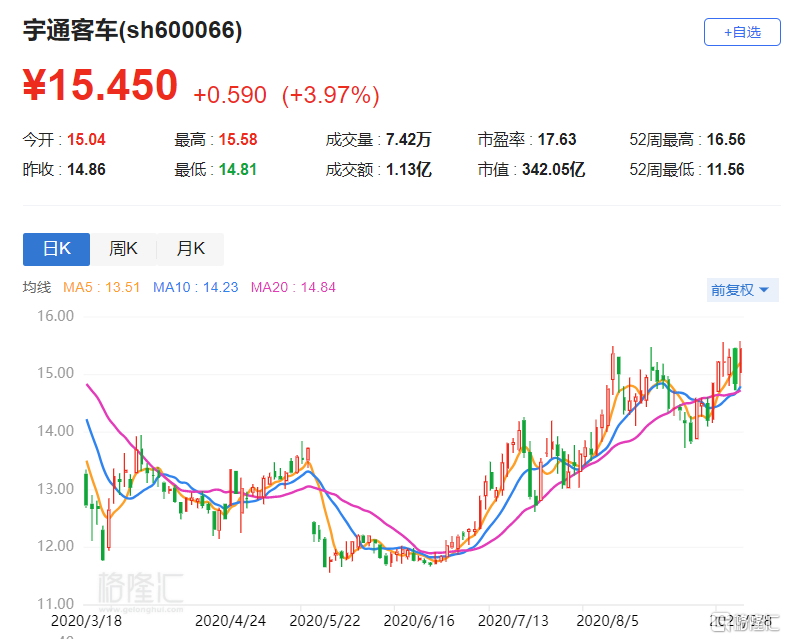Click the percent change (+3.97%)
This screenshot has height=639, width=786.
click(x=330, y=95)
